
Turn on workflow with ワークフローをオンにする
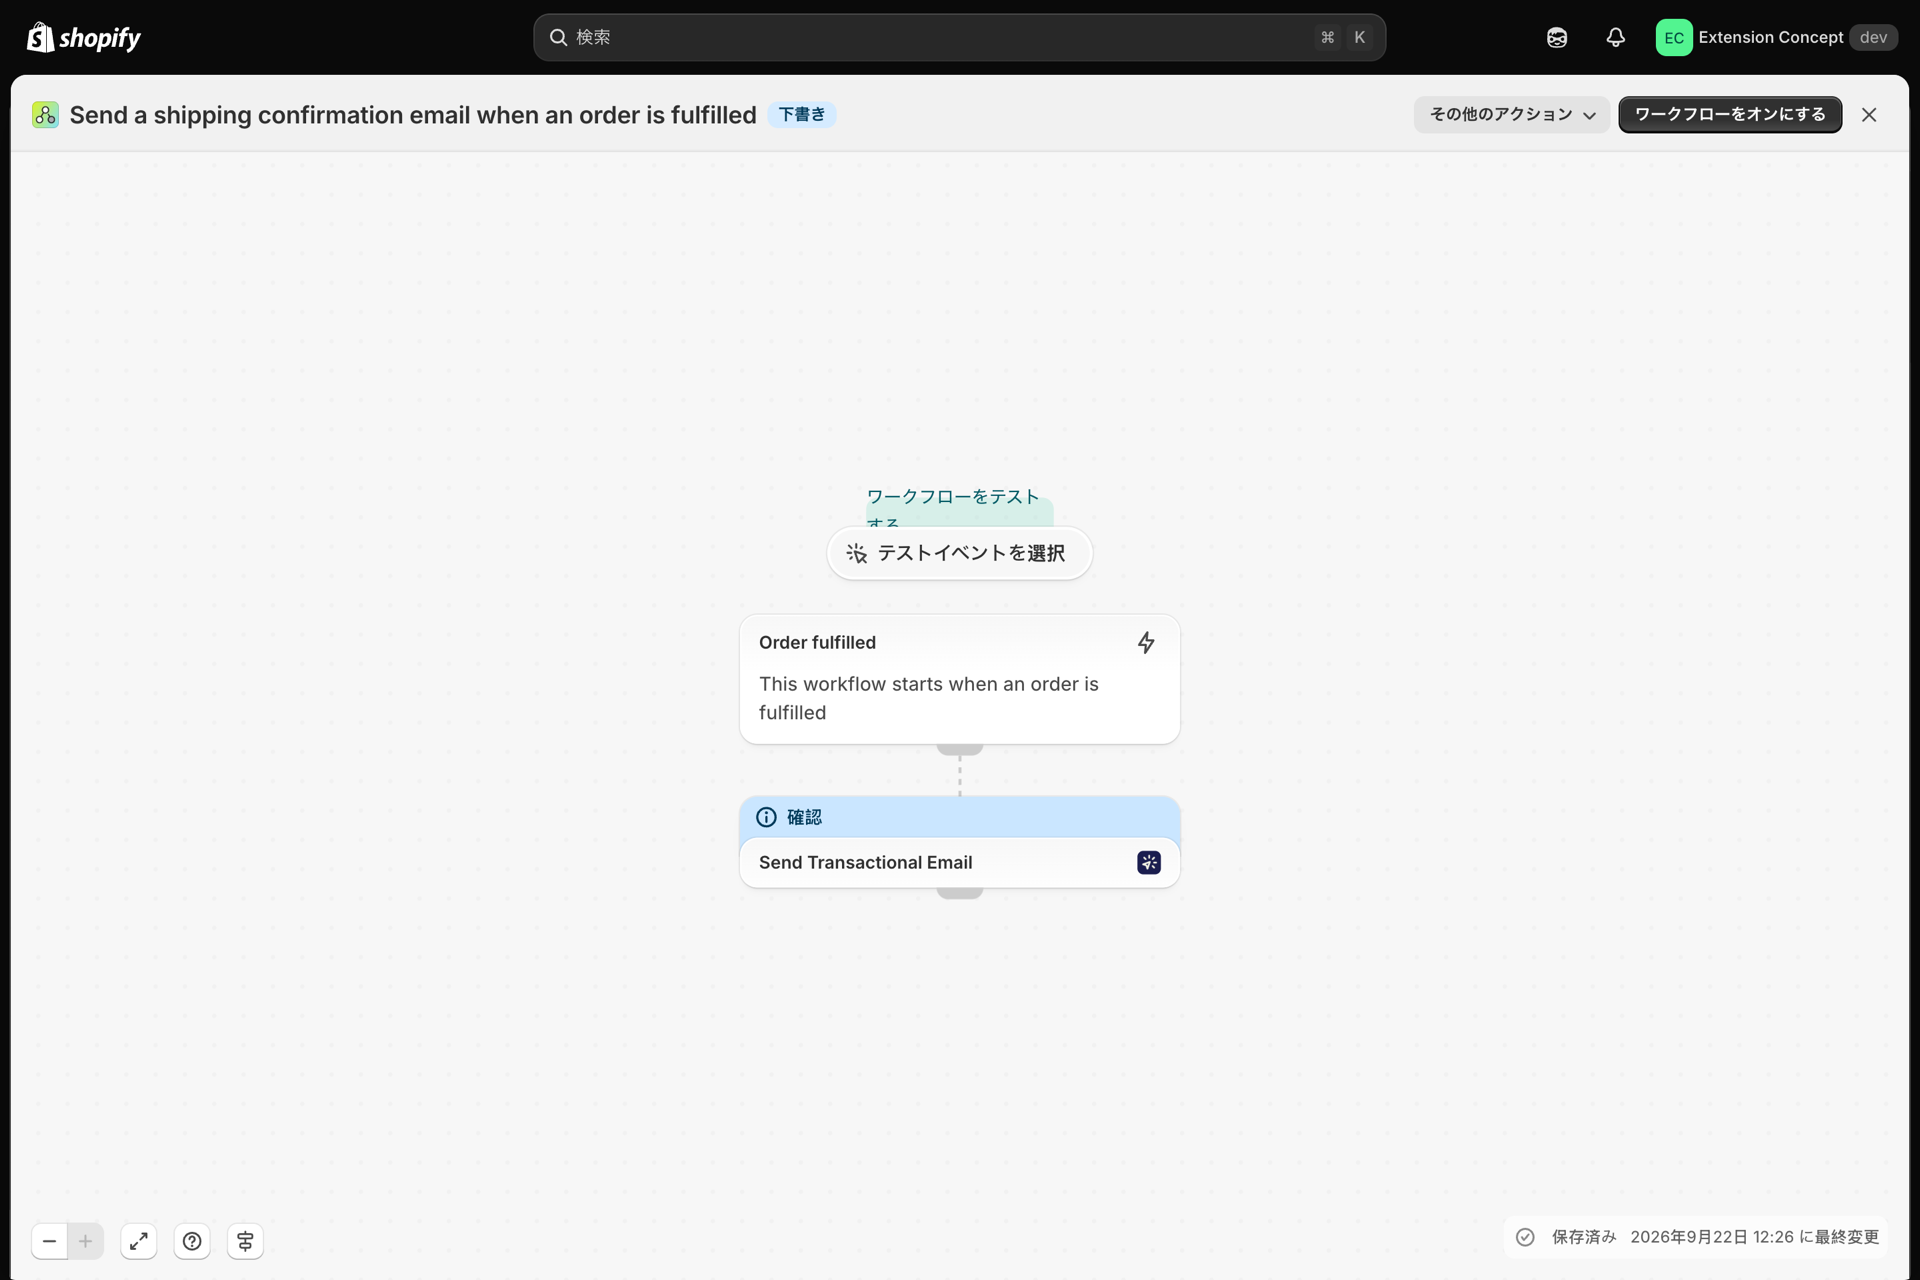(x=1730, y=115)
